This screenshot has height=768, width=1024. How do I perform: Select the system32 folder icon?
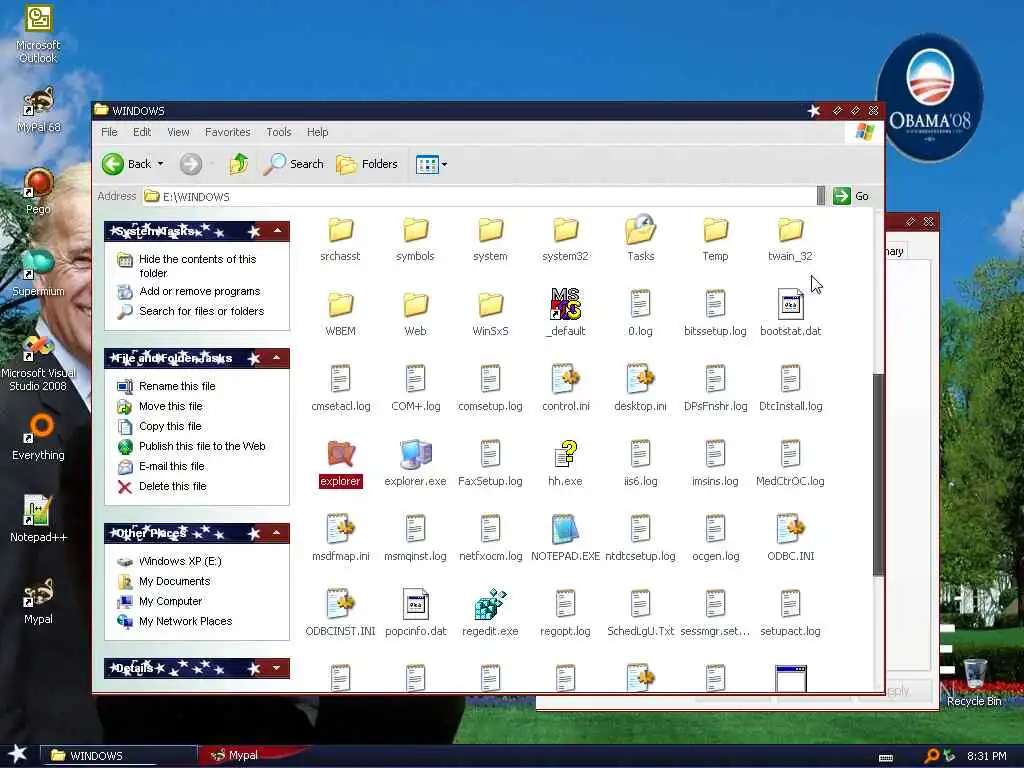tap(566, 231)
